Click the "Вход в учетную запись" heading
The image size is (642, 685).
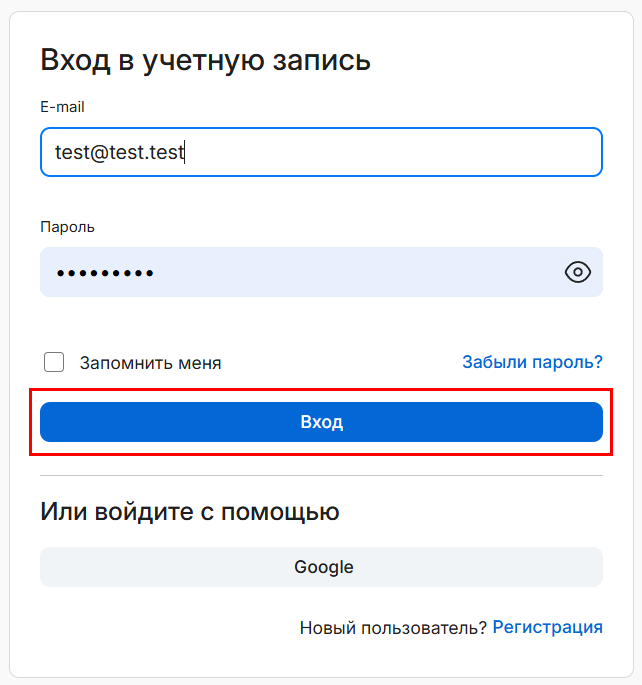[205, 60]
